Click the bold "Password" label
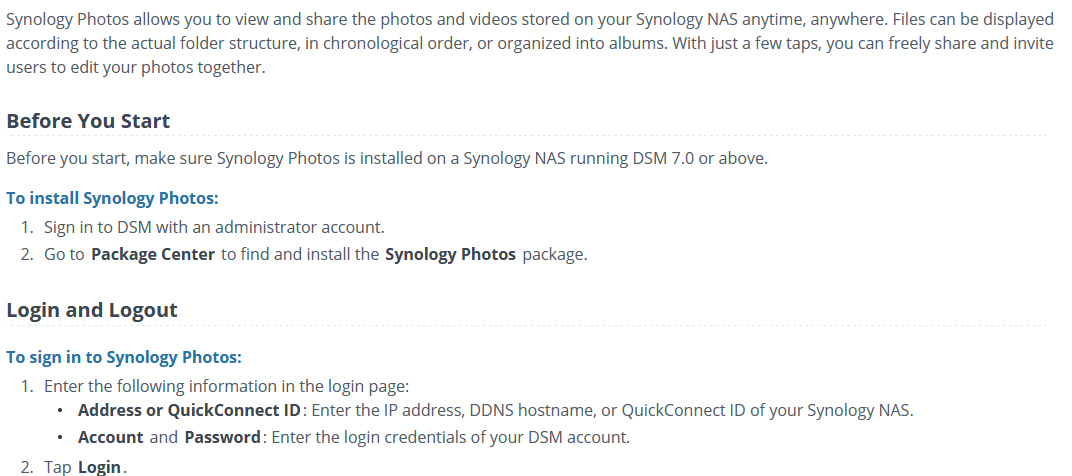 [x=222, y=437]
